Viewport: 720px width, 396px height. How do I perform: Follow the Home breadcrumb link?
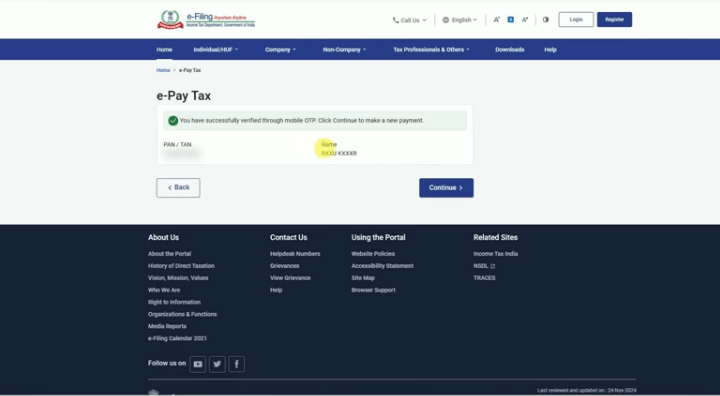(x=163, y=70)
